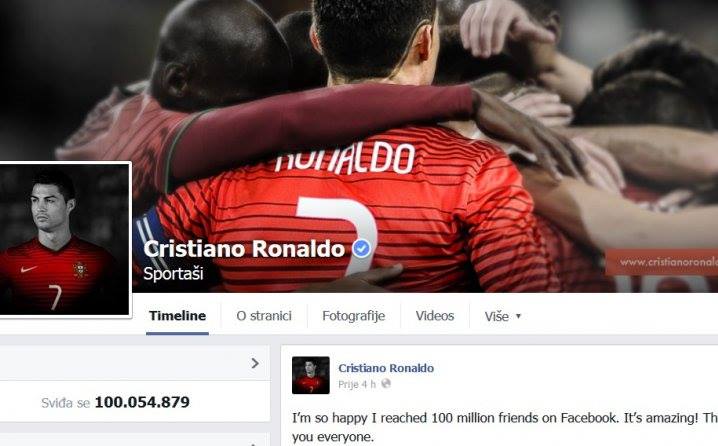Click the blue verified badge checkmark
The image size is (718, 446).
tap(361, 249)
